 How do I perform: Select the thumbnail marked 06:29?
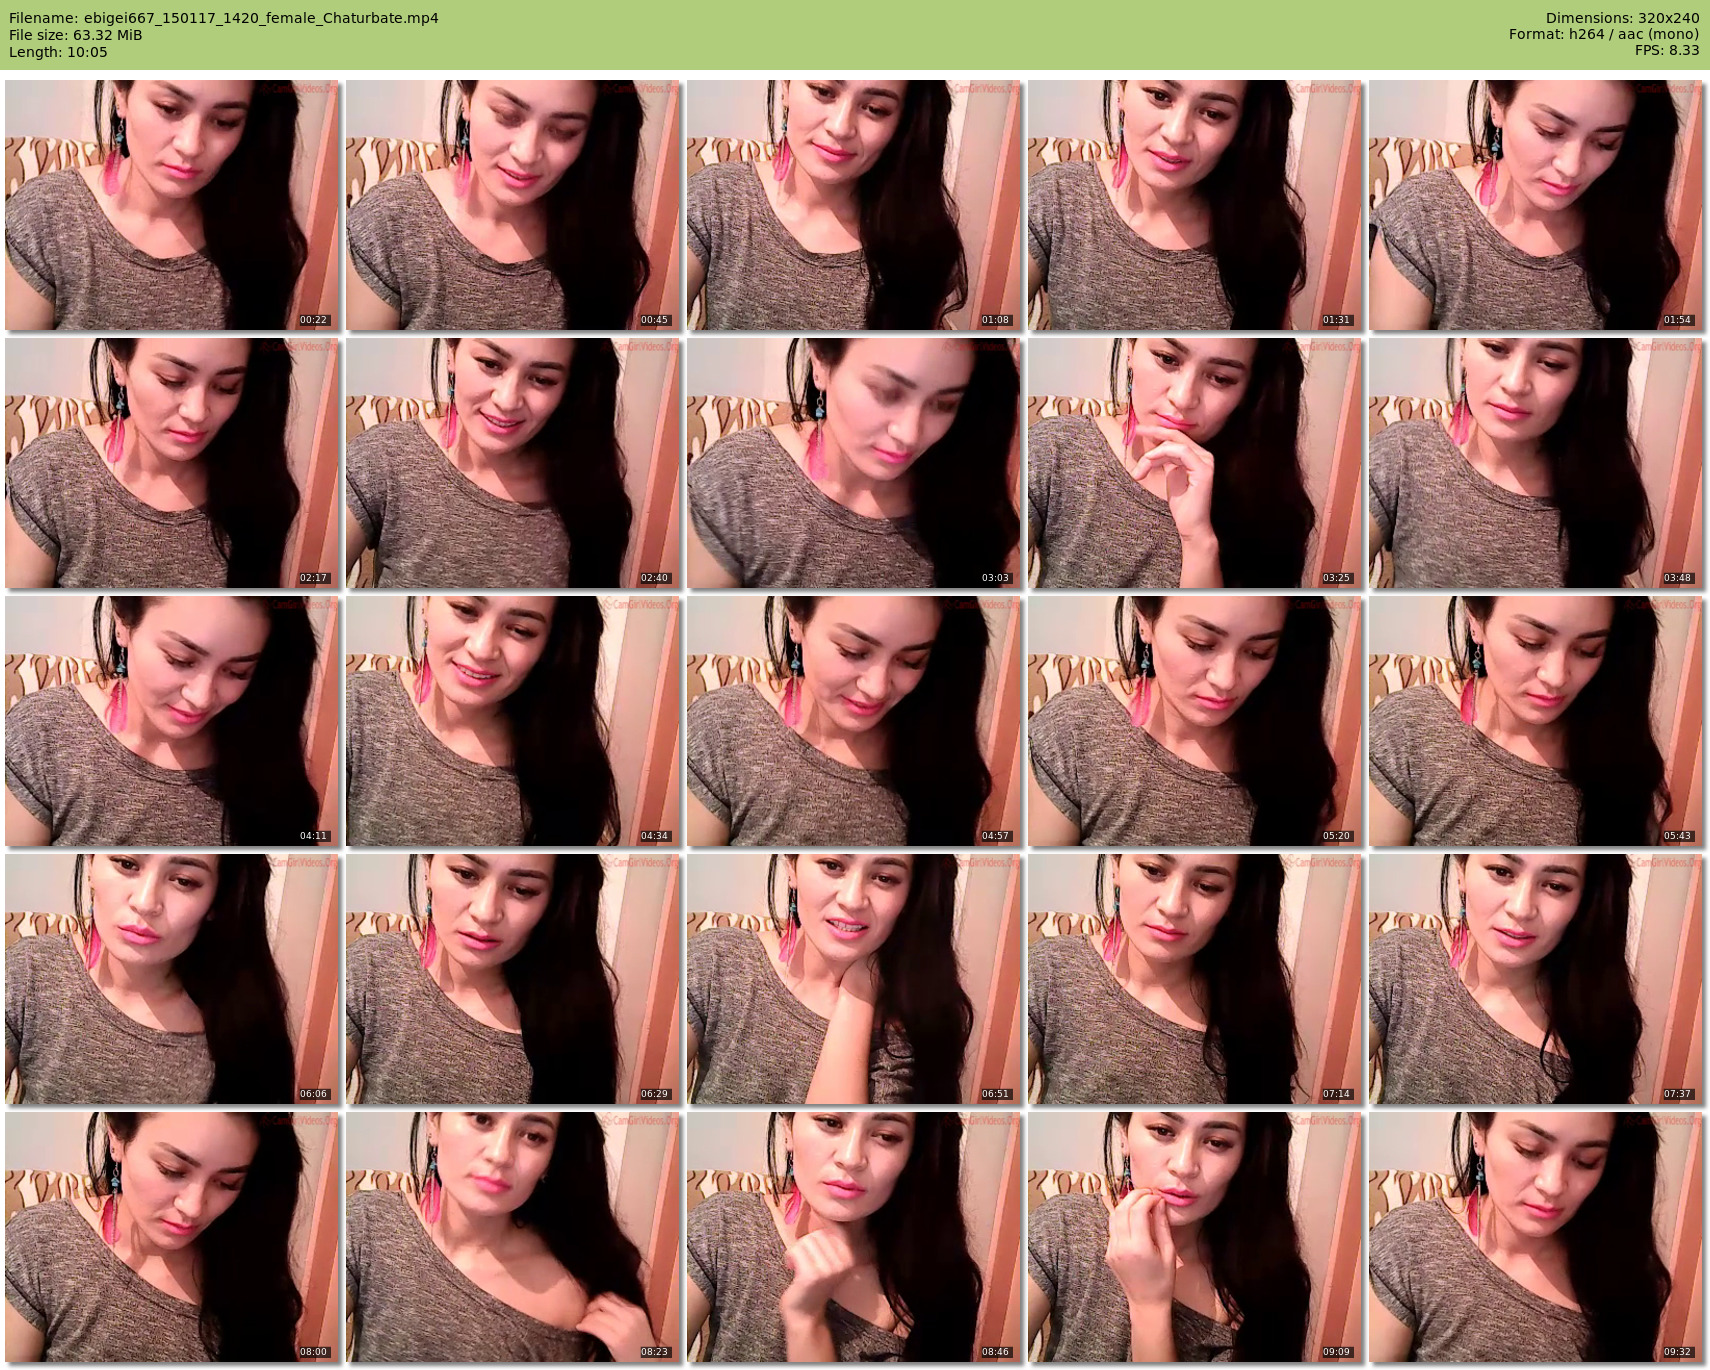click(x=513, y=979)
